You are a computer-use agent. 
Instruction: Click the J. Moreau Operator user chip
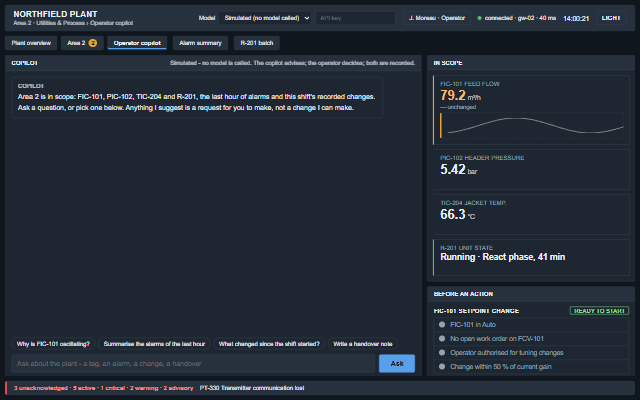pyautogui.click(x=437, y=18)
